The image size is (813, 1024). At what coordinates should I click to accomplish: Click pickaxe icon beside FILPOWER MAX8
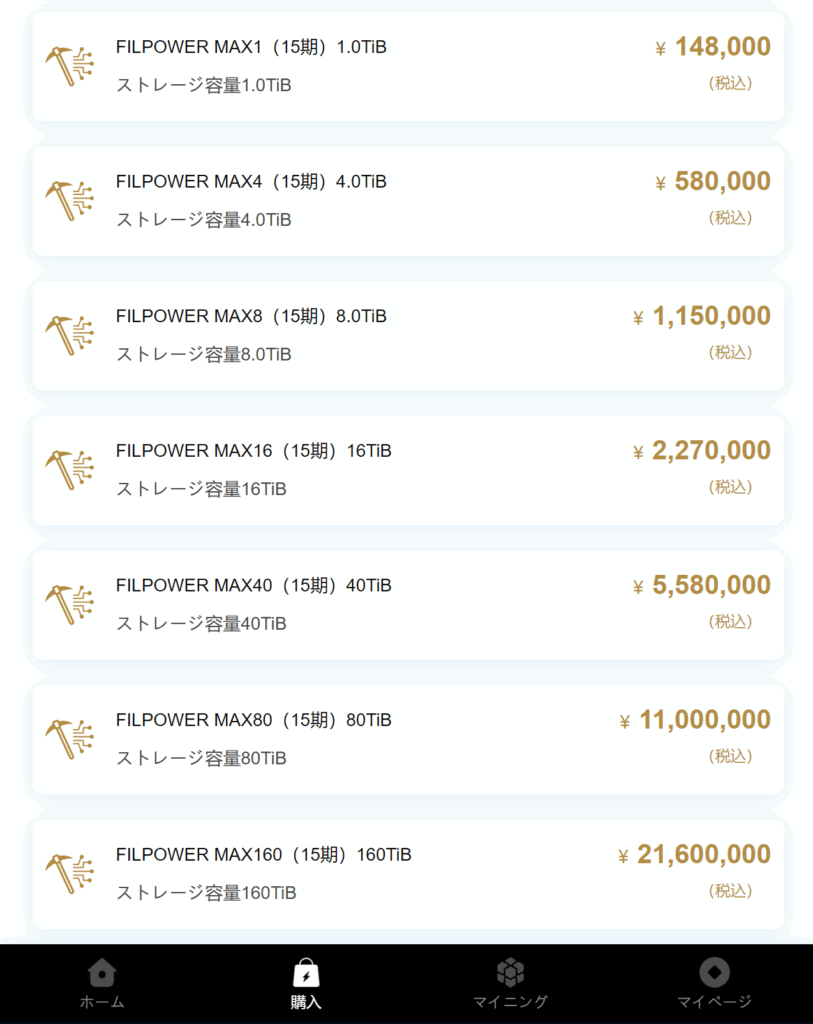(x=69, y=336)
